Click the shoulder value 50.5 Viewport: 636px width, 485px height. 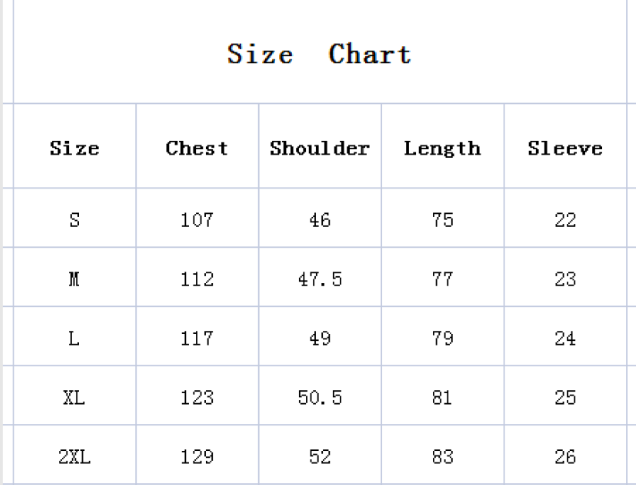pyautogui.click(x=320, y=395)
